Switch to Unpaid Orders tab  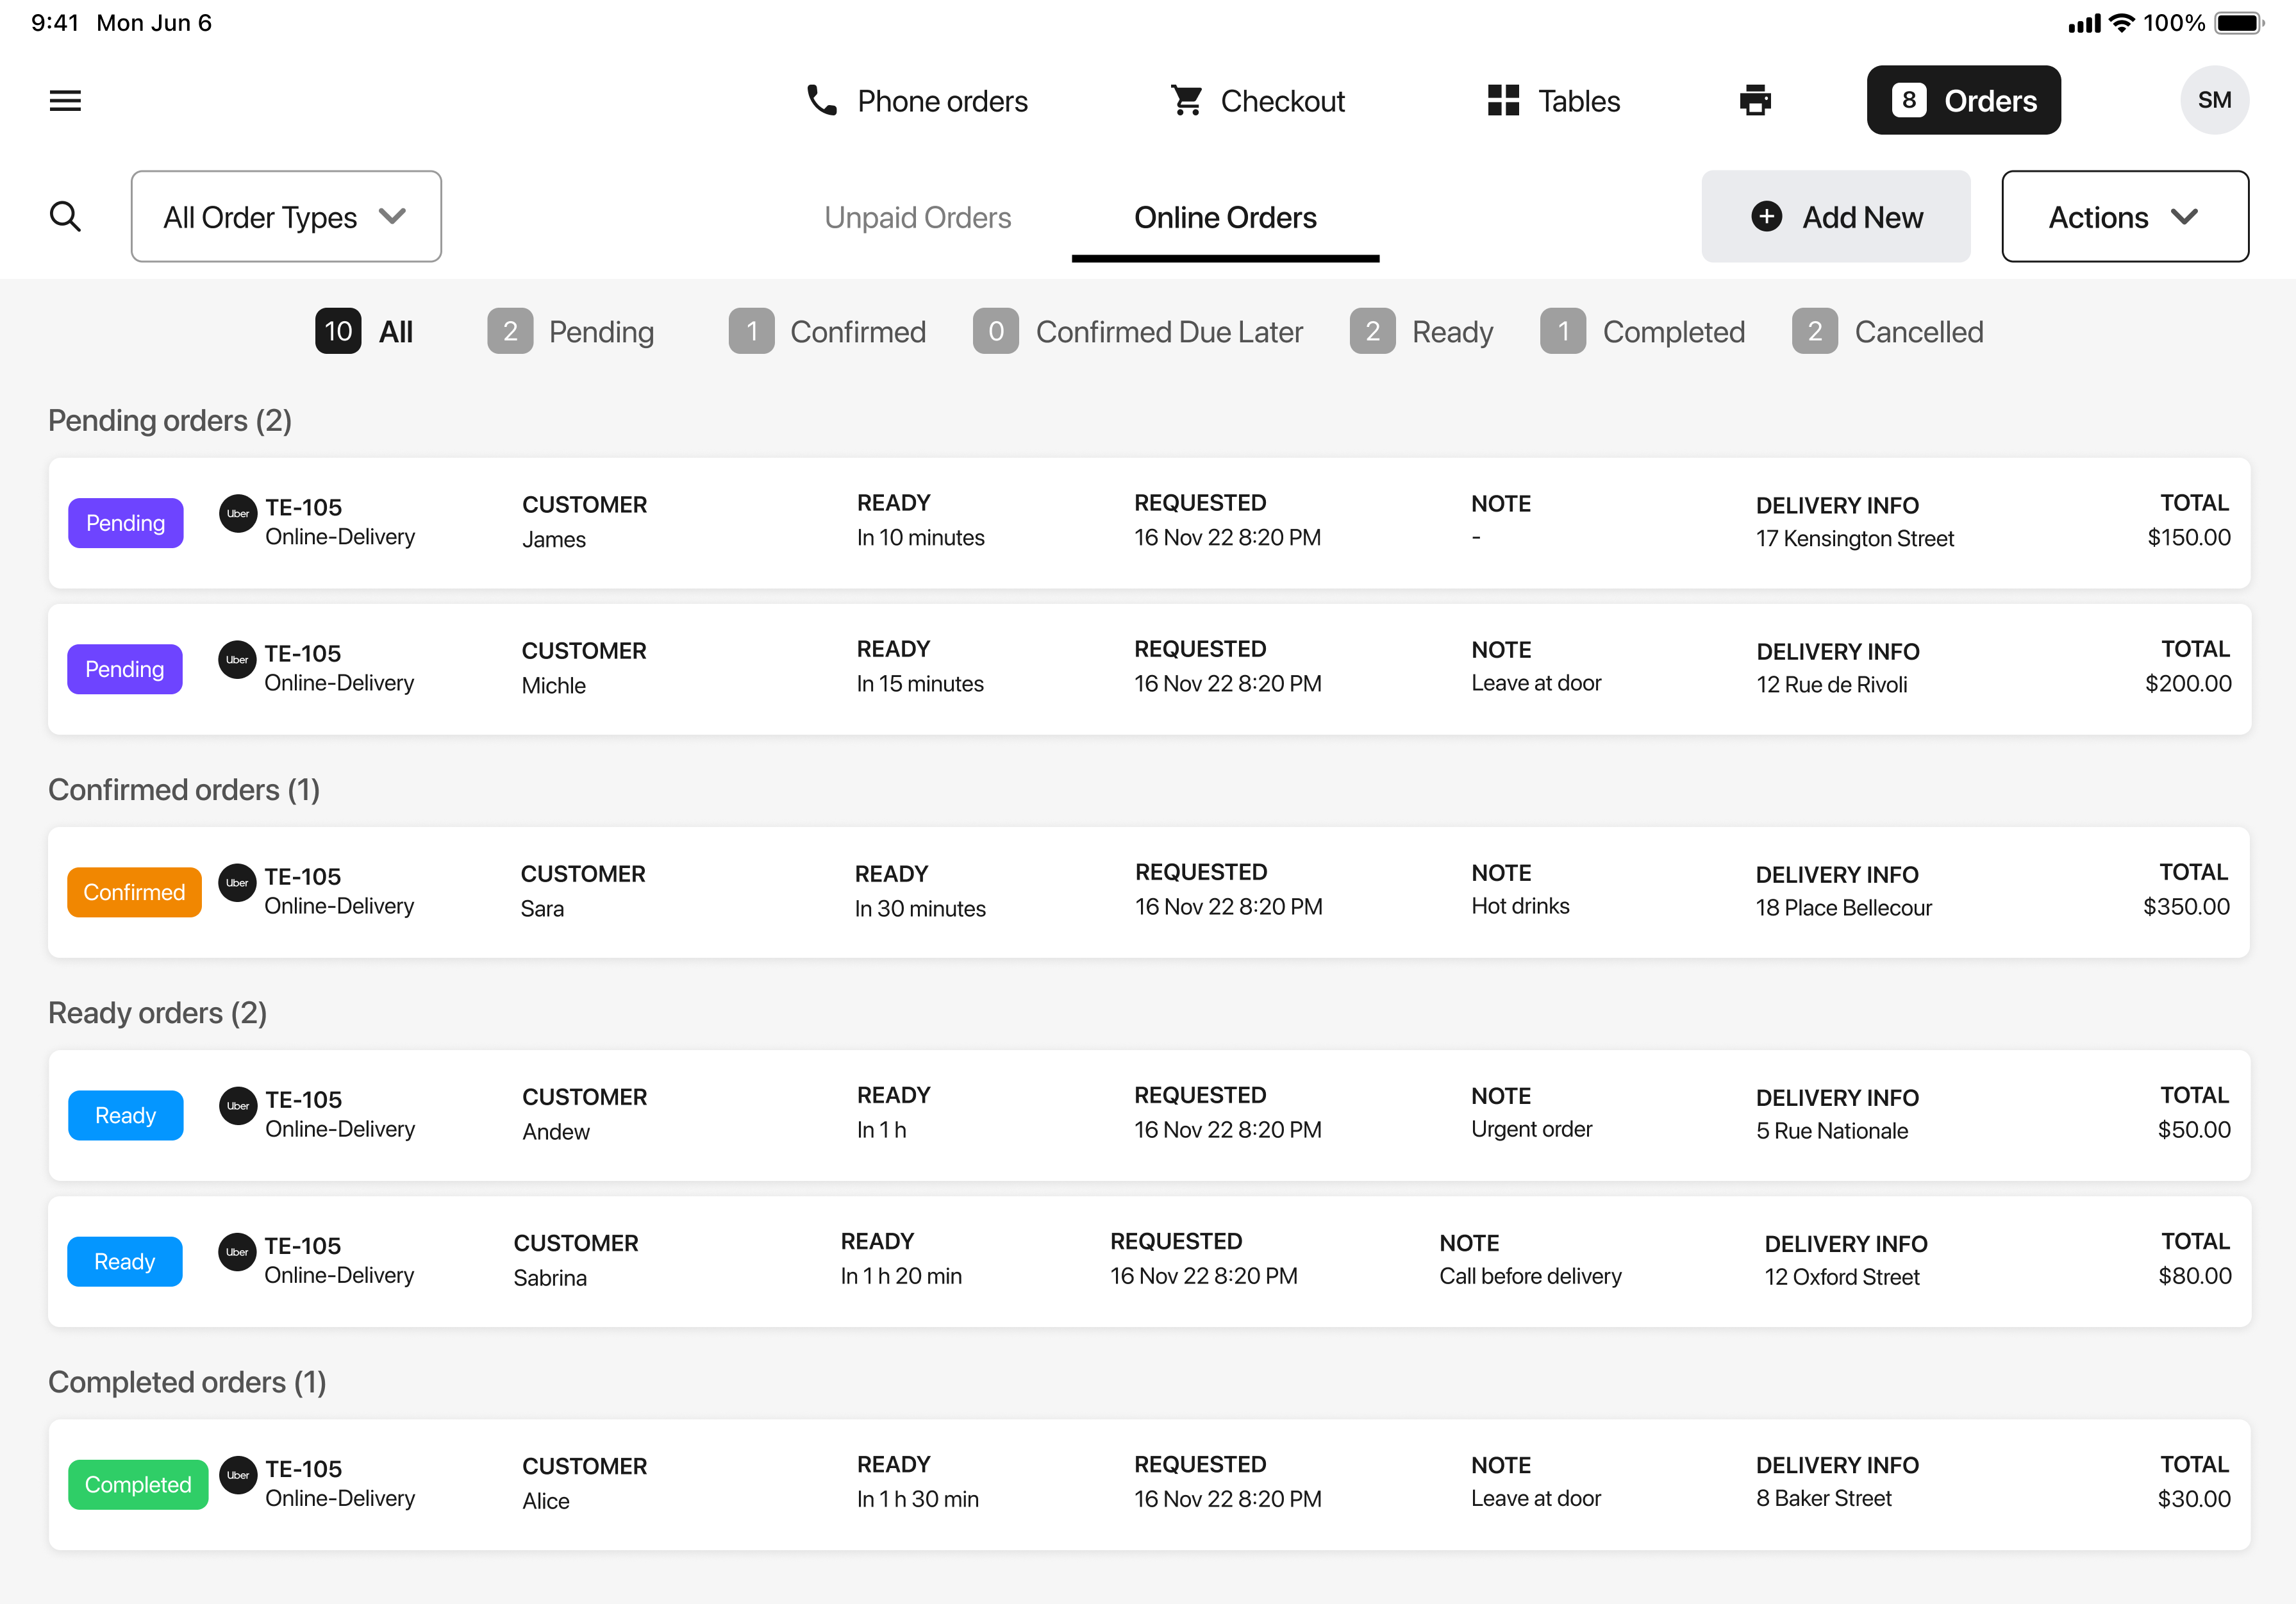[917, 217]
